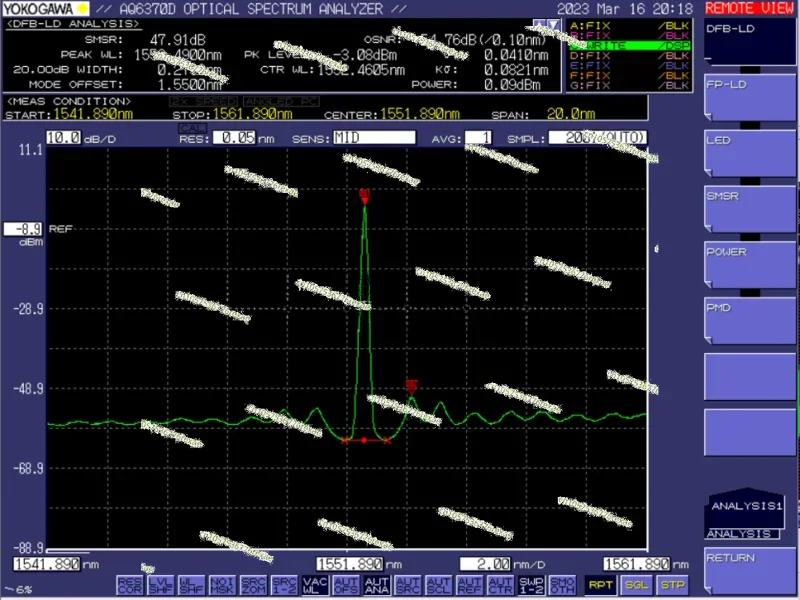Click the SMPL sampling points field
The height and width of the screenshot is (600, 800).
pos(597,138)
